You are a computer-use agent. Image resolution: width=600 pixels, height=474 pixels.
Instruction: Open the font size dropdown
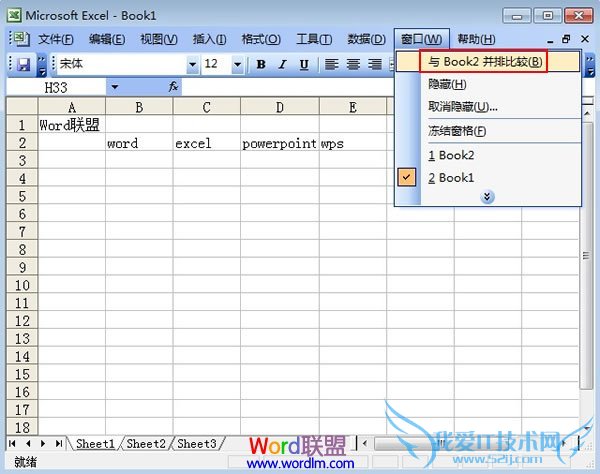pos(237,64)
